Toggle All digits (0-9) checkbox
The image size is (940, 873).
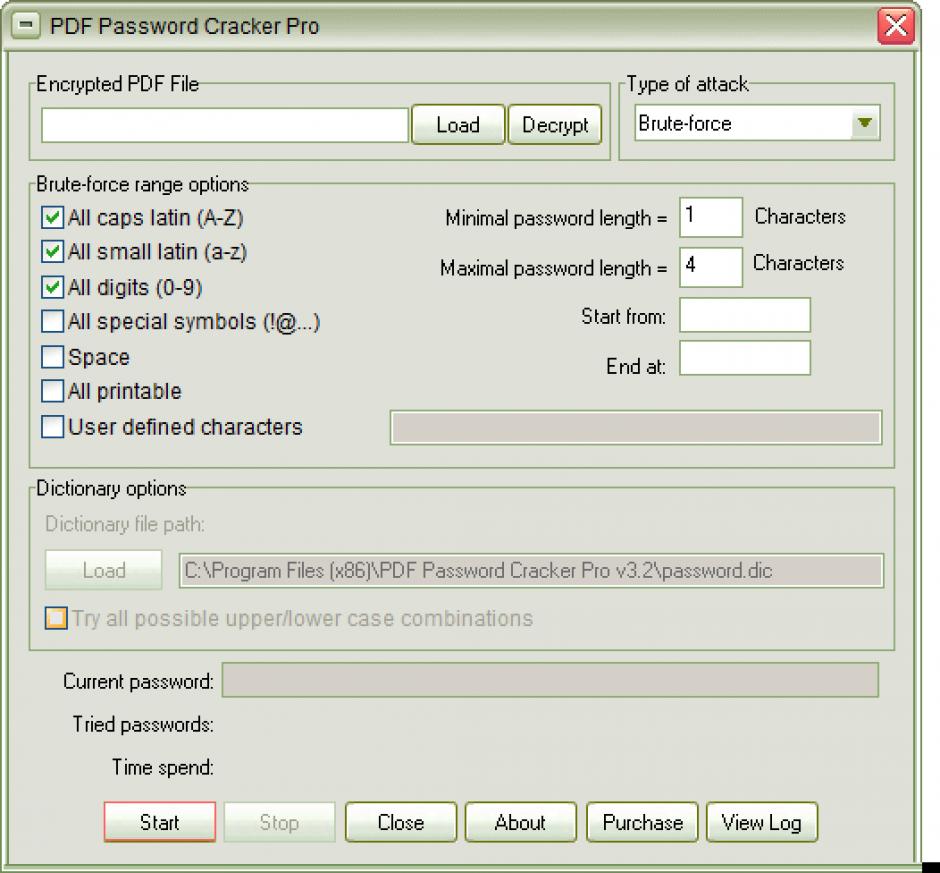click(53, 287)
